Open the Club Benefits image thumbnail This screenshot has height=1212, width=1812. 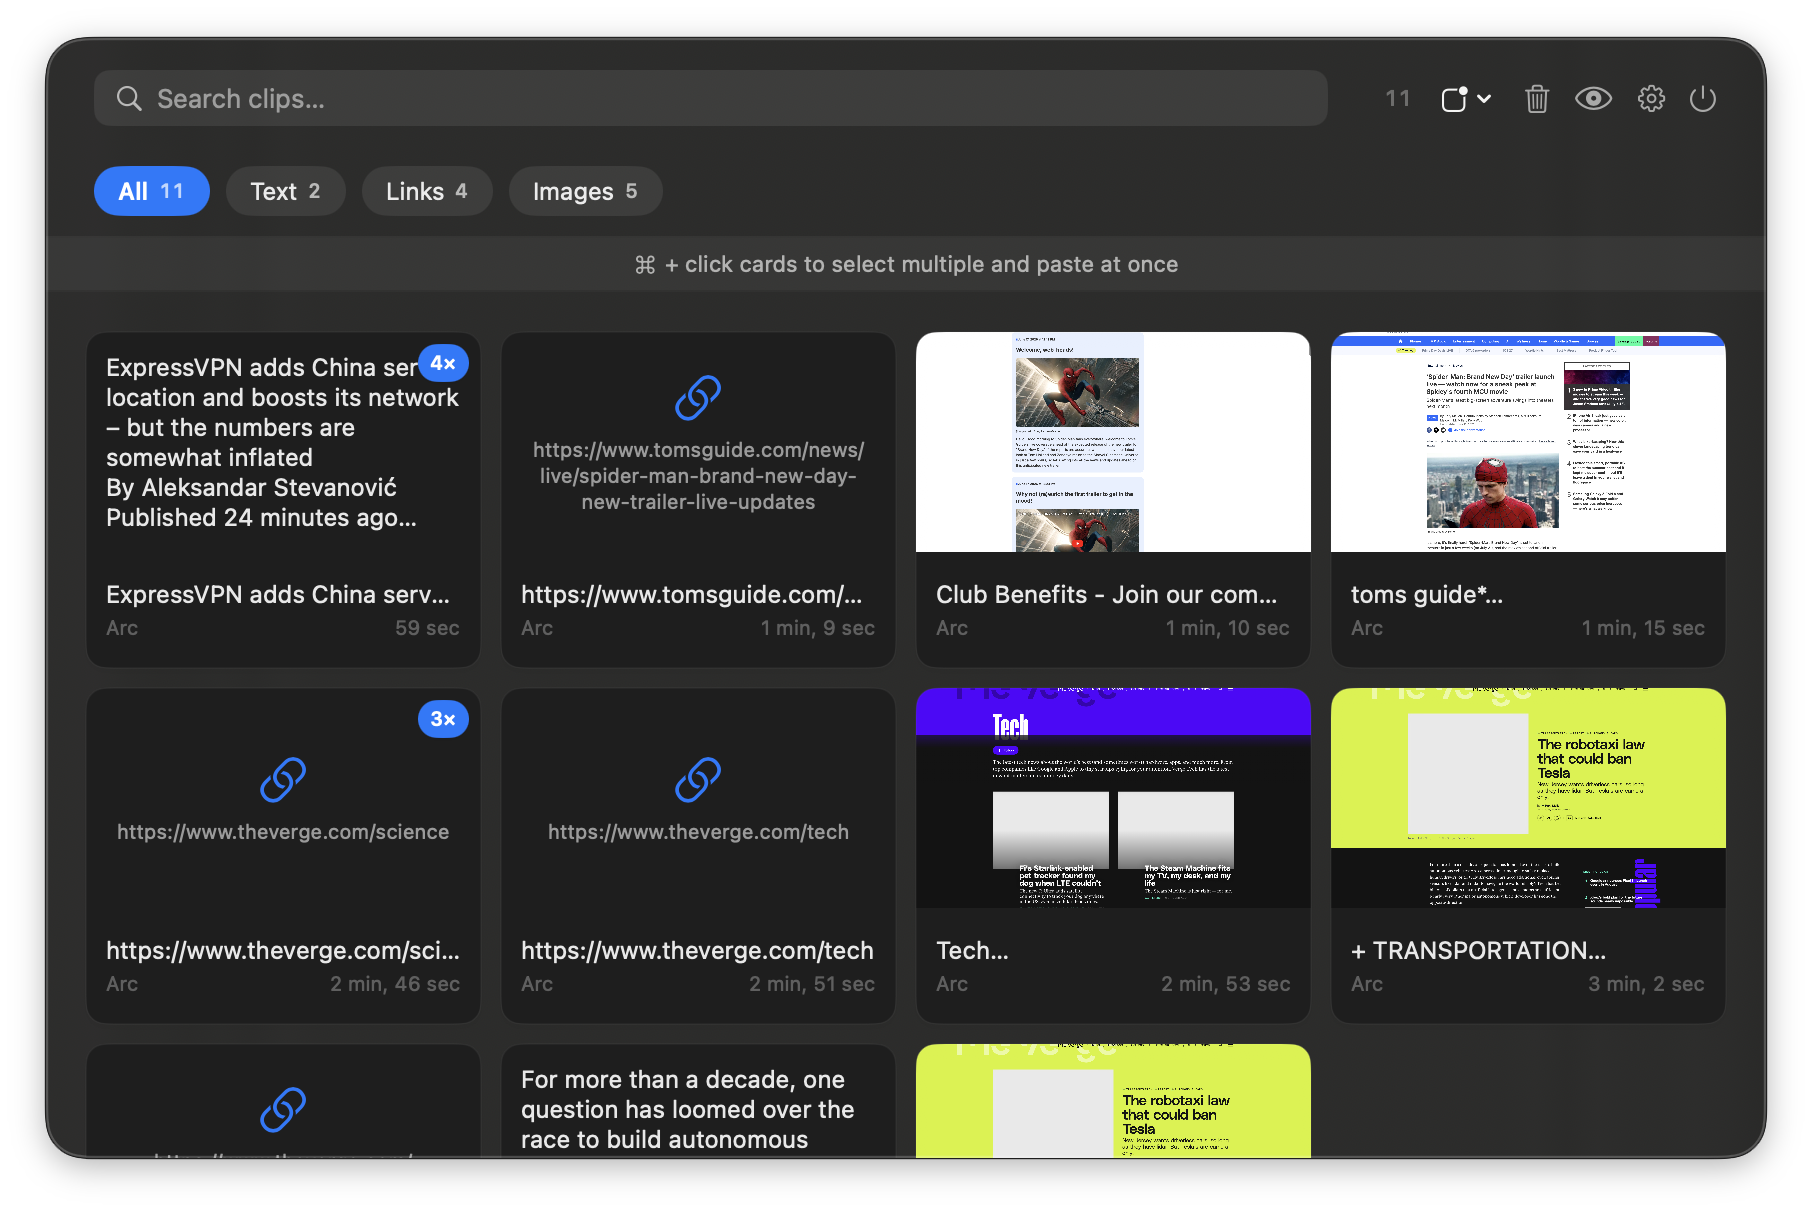1113,442
